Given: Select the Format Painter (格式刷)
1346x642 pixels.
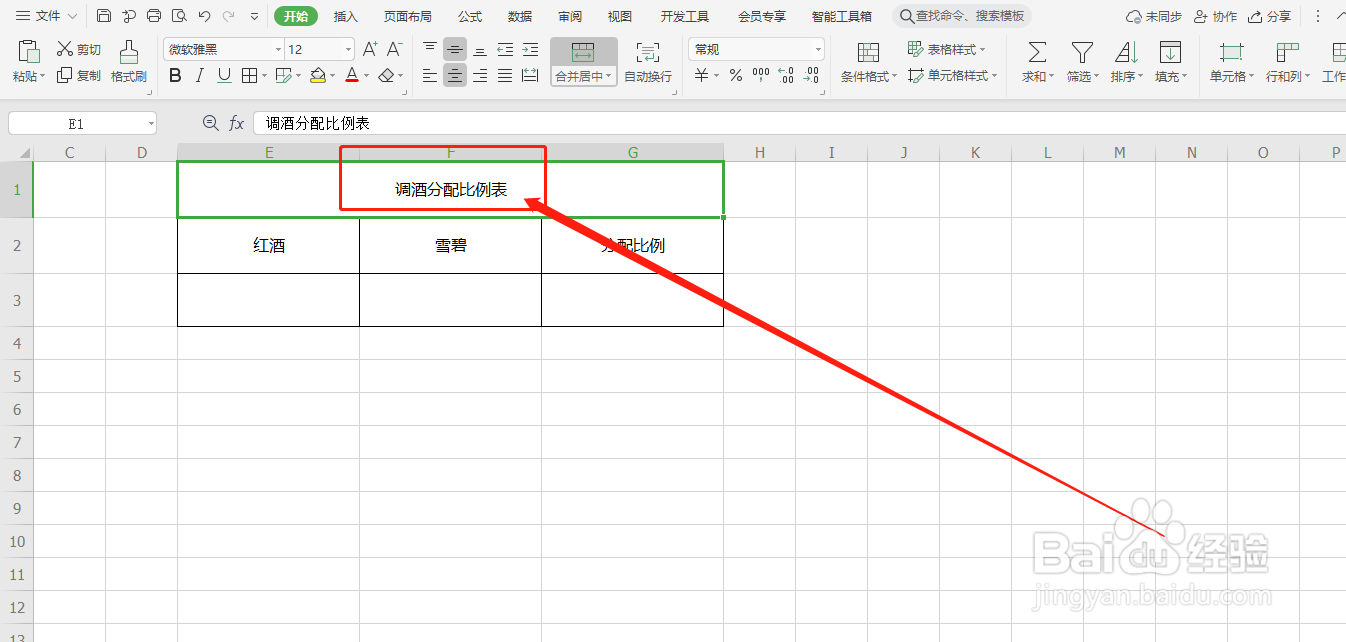Looking at the screenshot, I should [x=129, y=62].
